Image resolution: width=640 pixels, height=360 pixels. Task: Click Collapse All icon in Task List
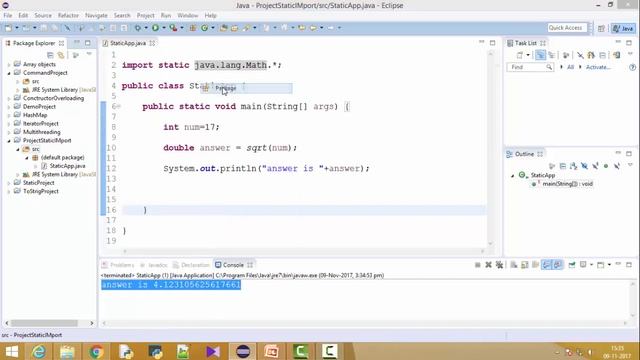coord(602,55)
